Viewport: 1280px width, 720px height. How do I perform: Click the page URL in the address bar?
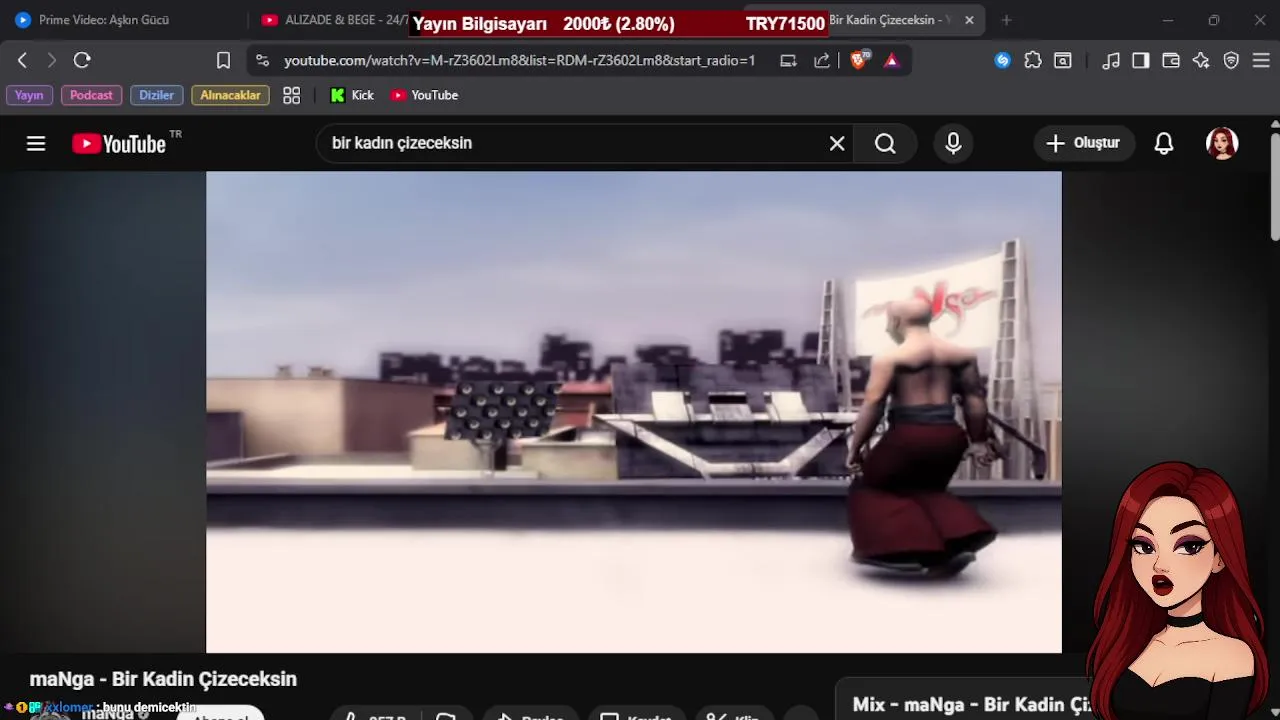click(x=519, y=61)
